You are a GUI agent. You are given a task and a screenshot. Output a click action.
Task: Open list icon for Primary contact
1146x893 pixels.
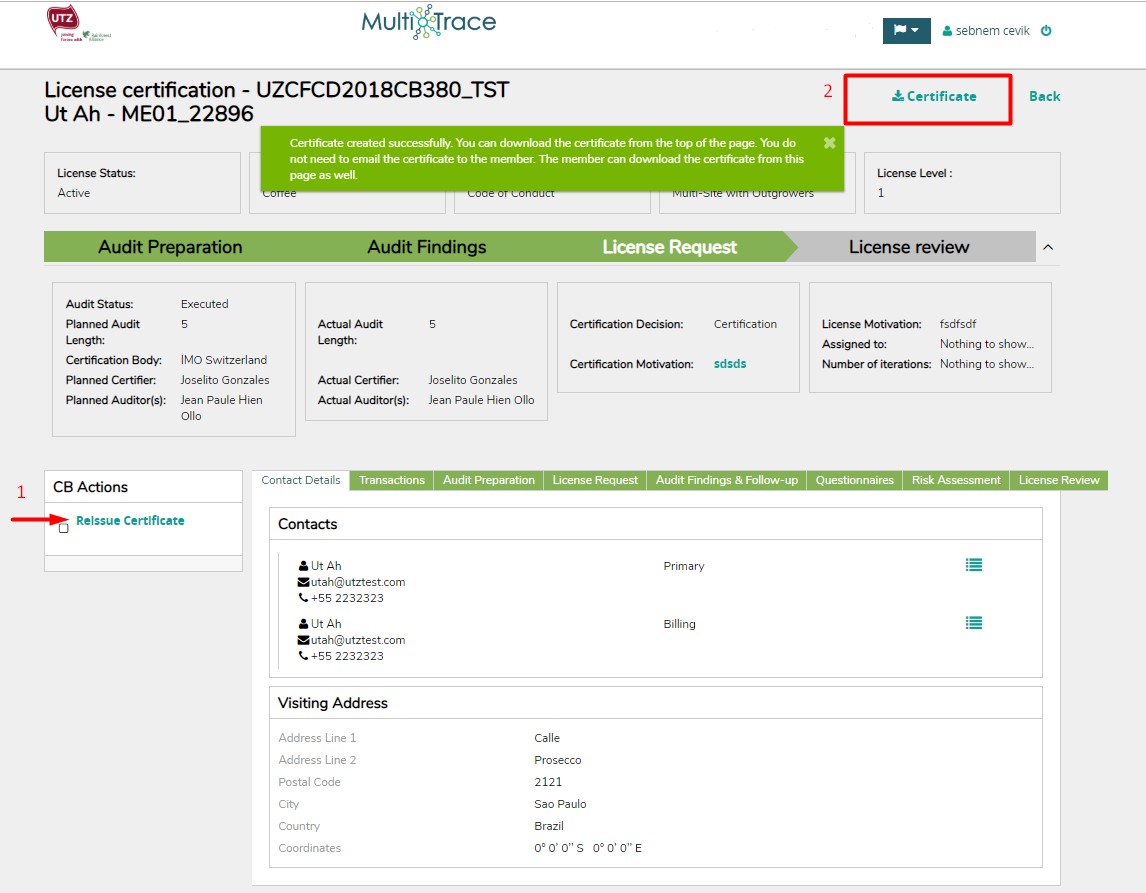pos(973,565)
